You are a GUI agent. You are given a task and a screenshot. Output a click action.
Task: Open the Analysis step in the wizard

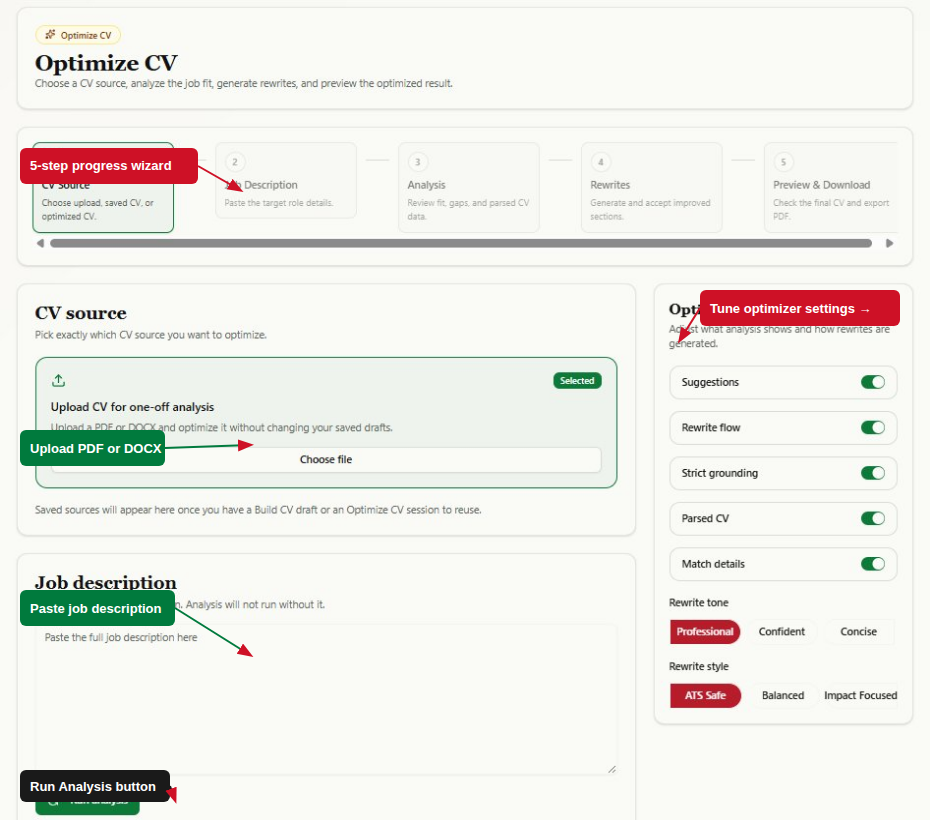[x=469, y=187]
